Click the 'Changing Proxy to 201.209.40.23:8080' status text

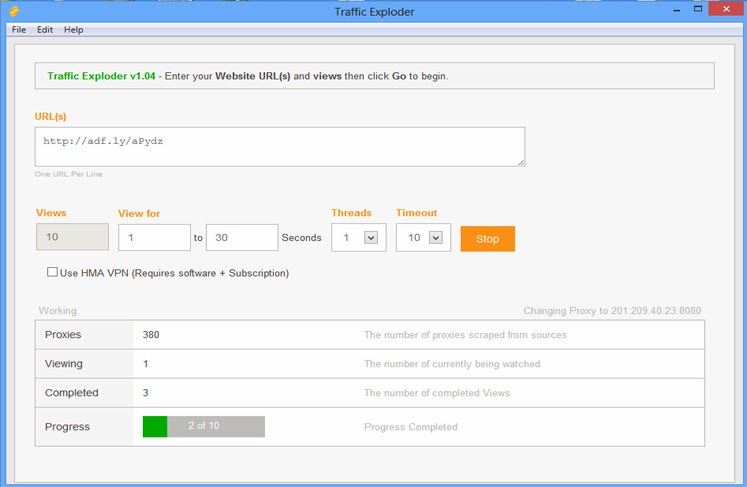coord(612,311)
